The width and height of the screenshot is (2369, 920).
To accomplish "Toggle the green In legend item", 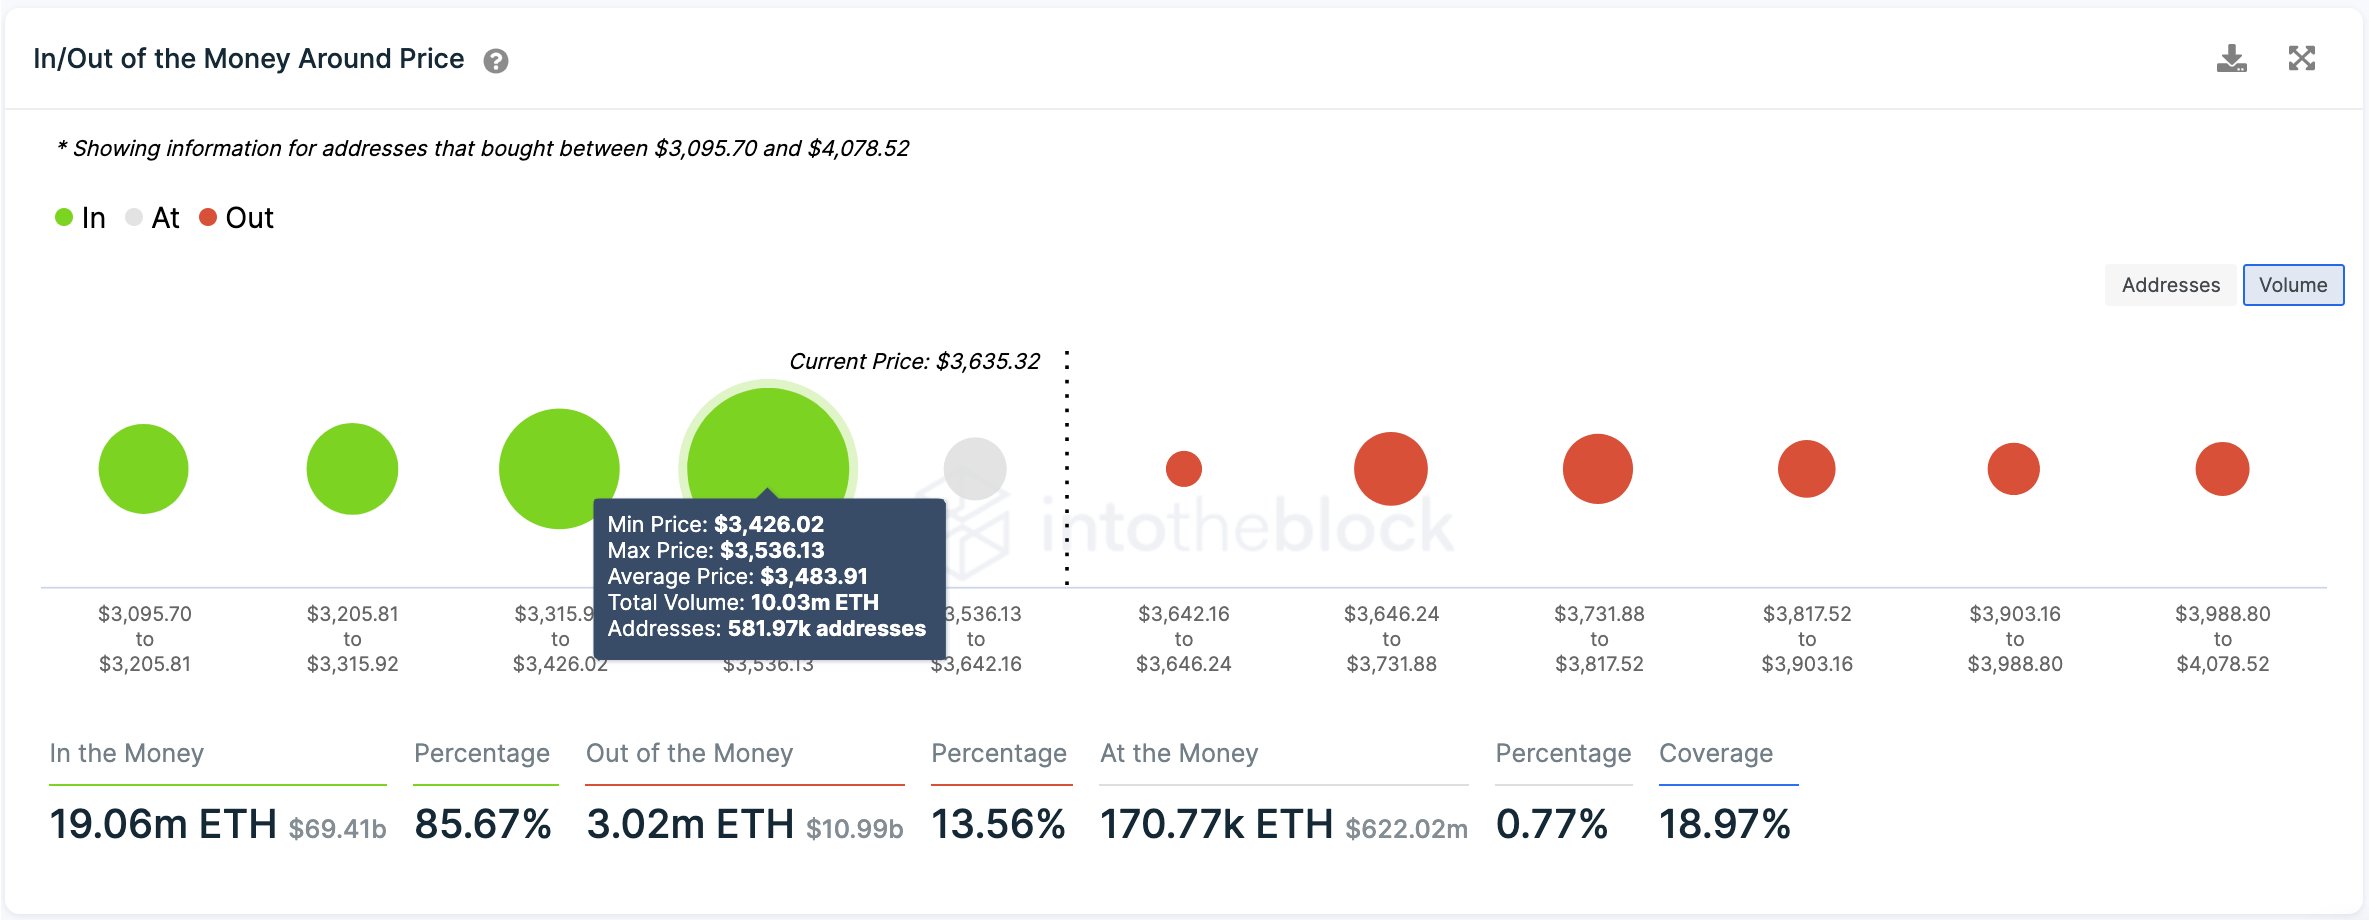I will pos(80,218).
